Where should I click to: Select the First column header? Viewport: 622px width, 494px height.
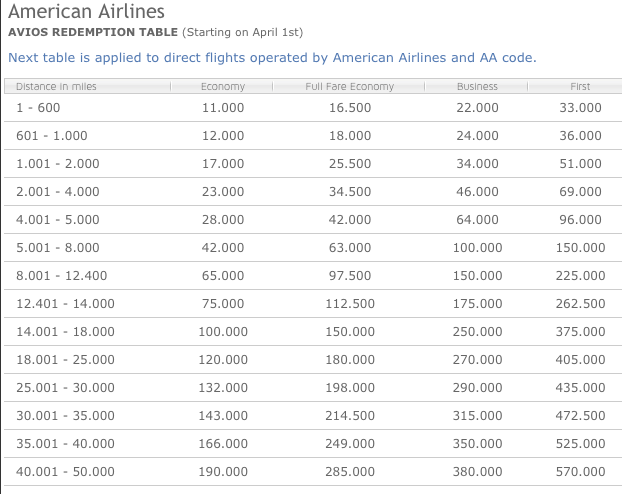pos(580,87)
